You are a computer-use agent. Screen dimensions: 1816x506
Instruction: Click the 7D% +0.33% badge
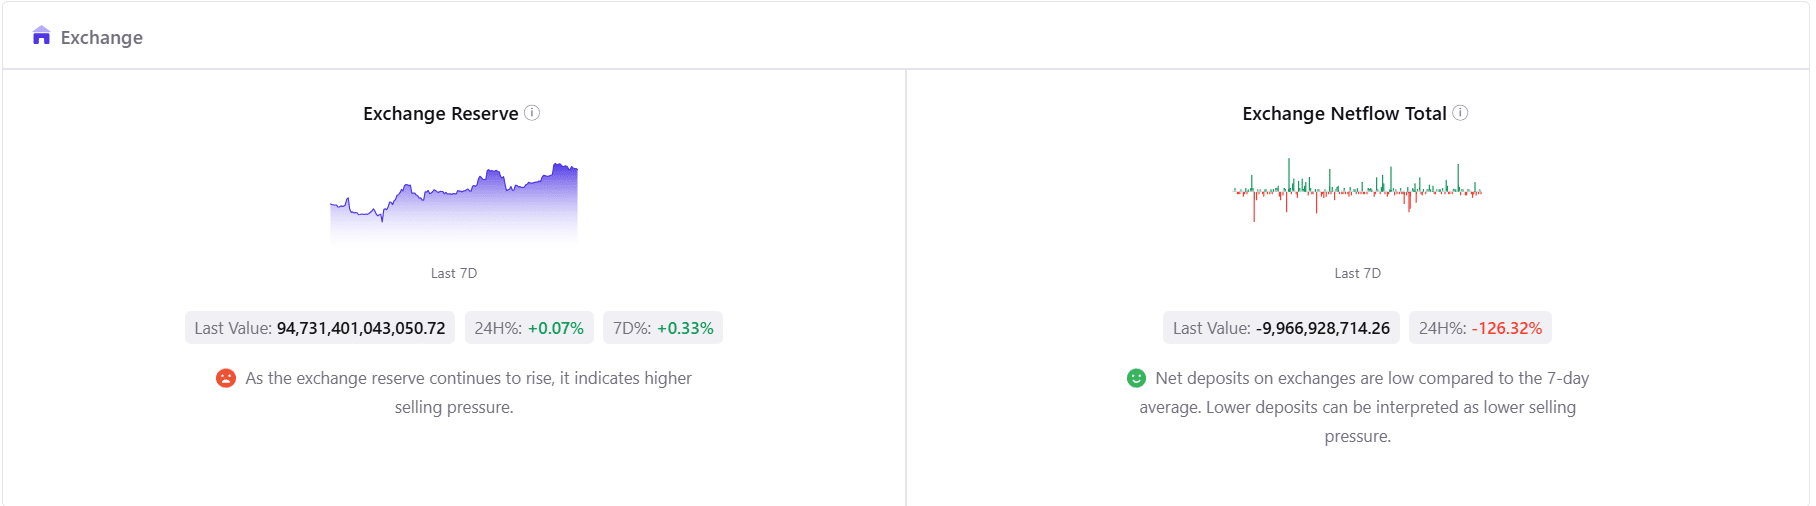[663, 328]
